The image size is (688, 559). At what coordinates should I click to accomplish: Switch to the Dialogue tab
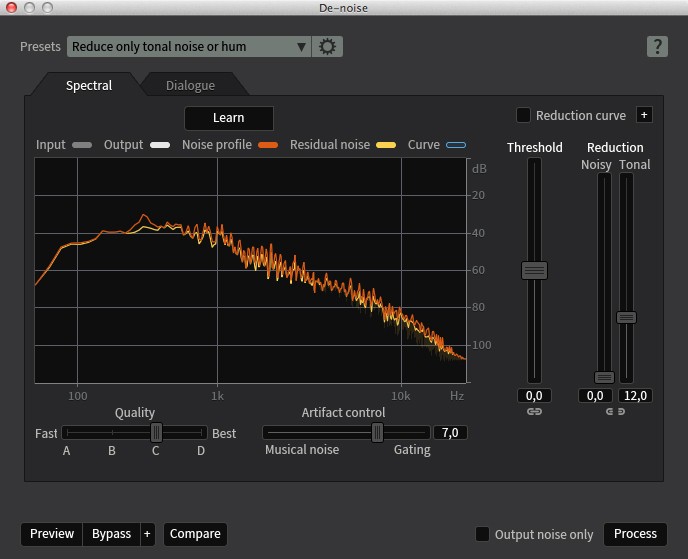click(x=190, y=85)
